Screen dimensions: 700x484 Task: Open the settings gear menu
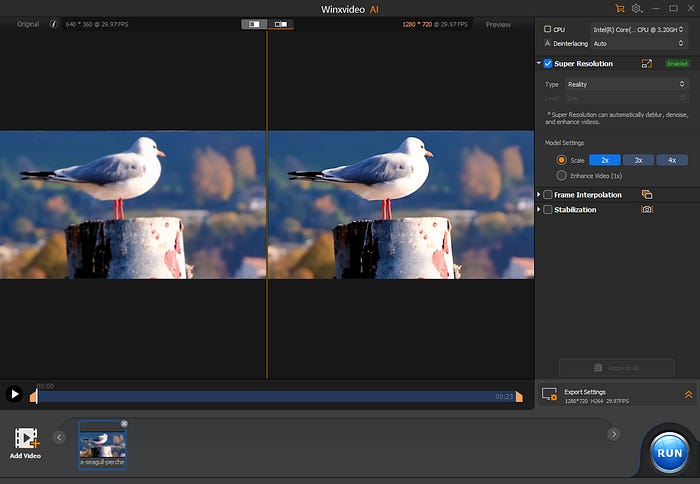pyautogui.click(x=636, y=8)
